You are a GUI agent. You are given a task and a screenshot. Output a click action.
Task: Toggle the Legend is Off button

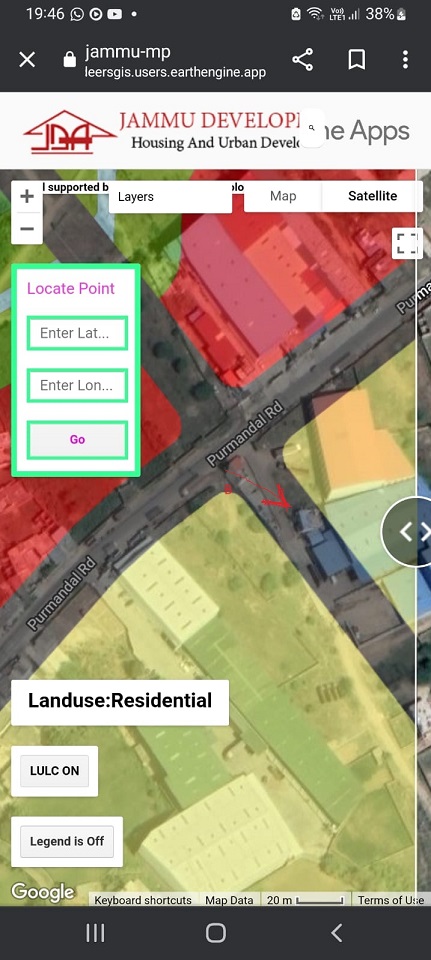coord(67,841)
